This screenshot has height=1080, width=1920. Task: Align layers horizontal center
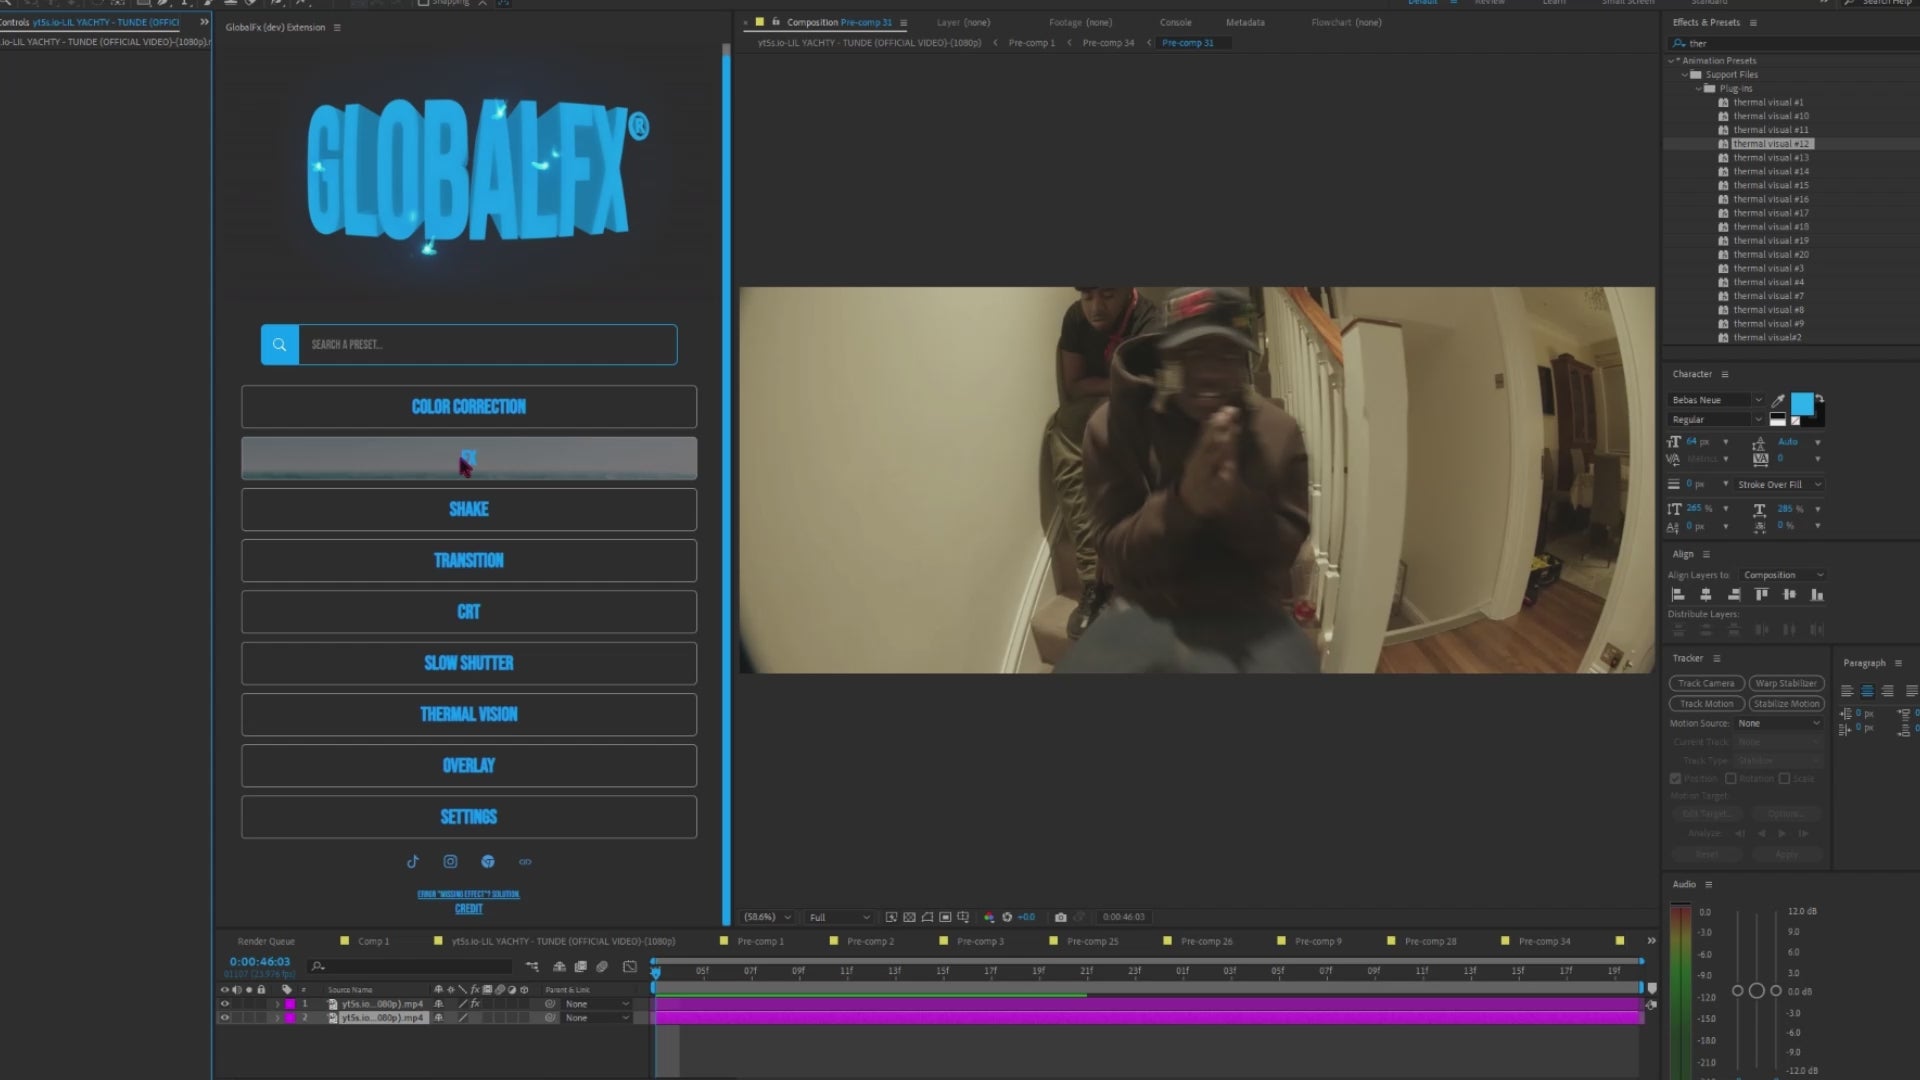1706,594
